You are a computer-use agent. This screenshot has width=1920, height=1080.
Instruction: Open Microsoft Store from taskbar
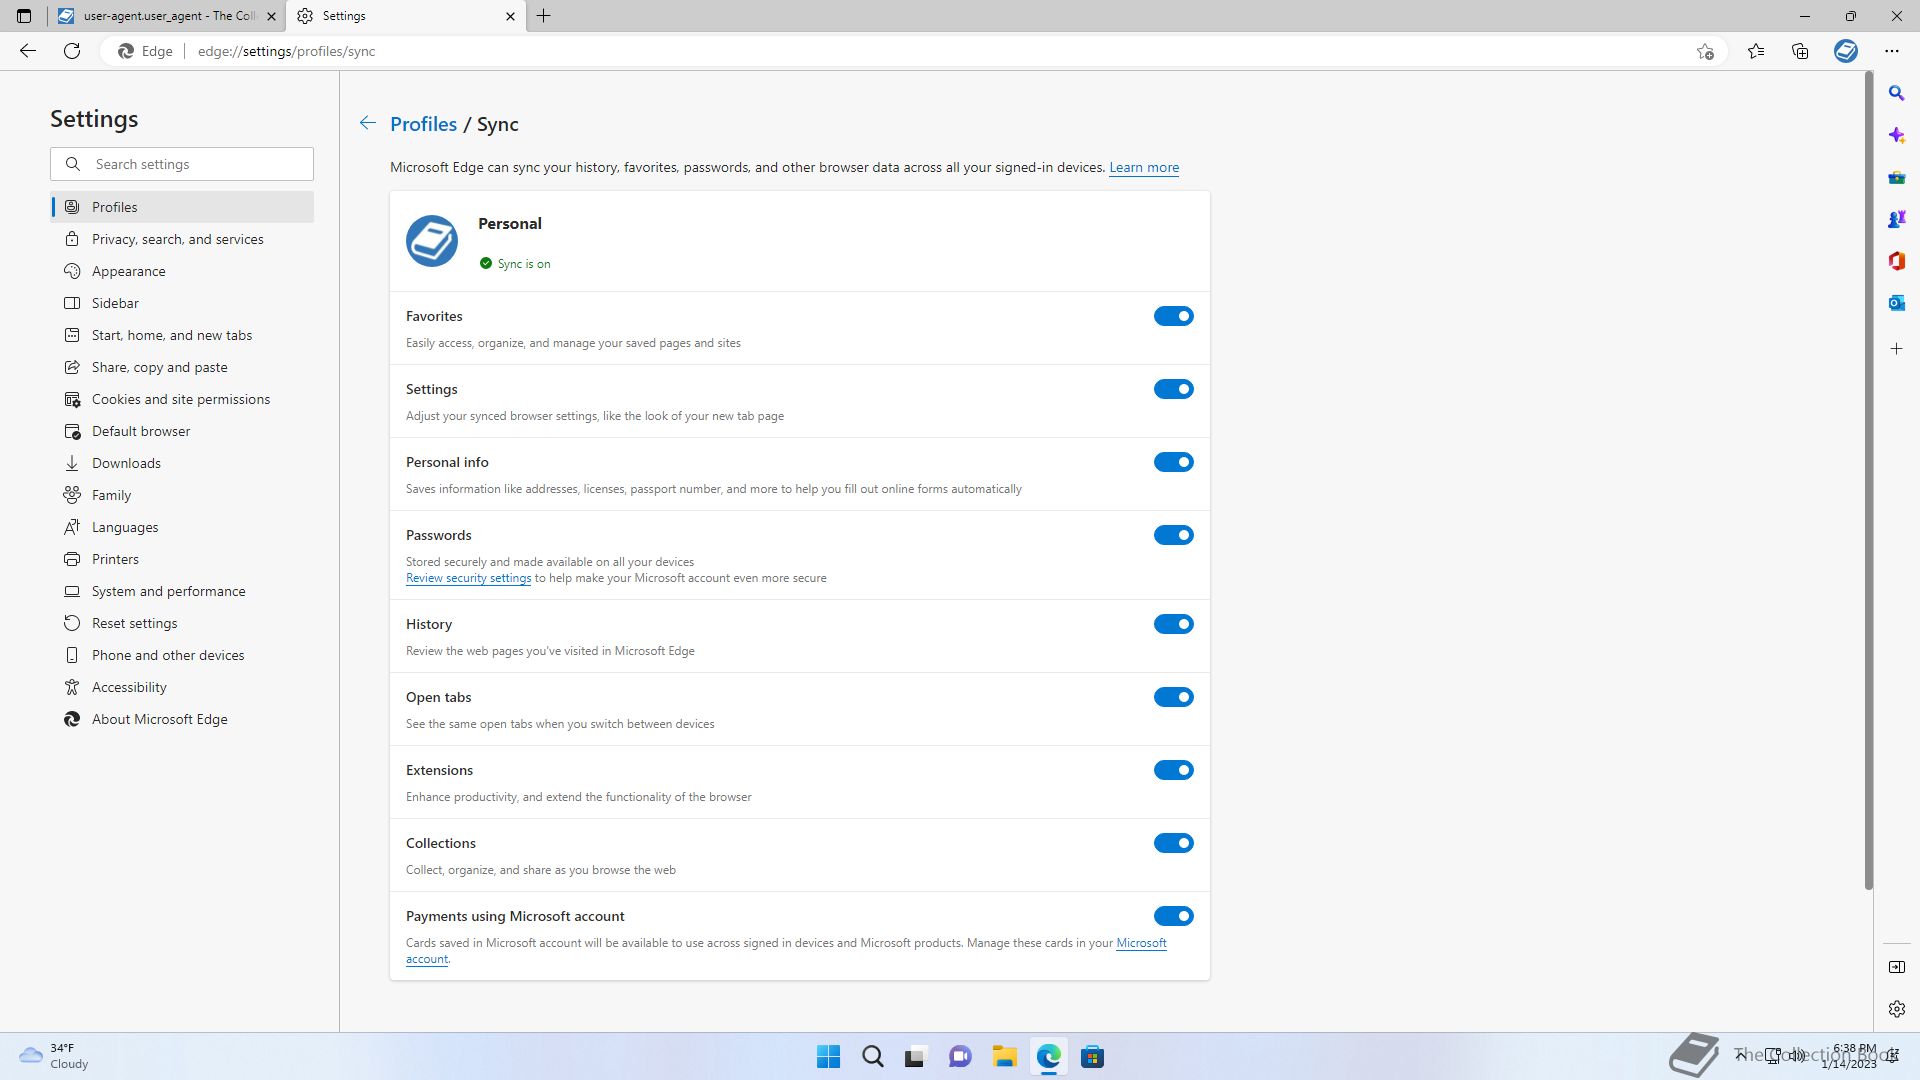pyautogui.click(x=1092, y=1057)
